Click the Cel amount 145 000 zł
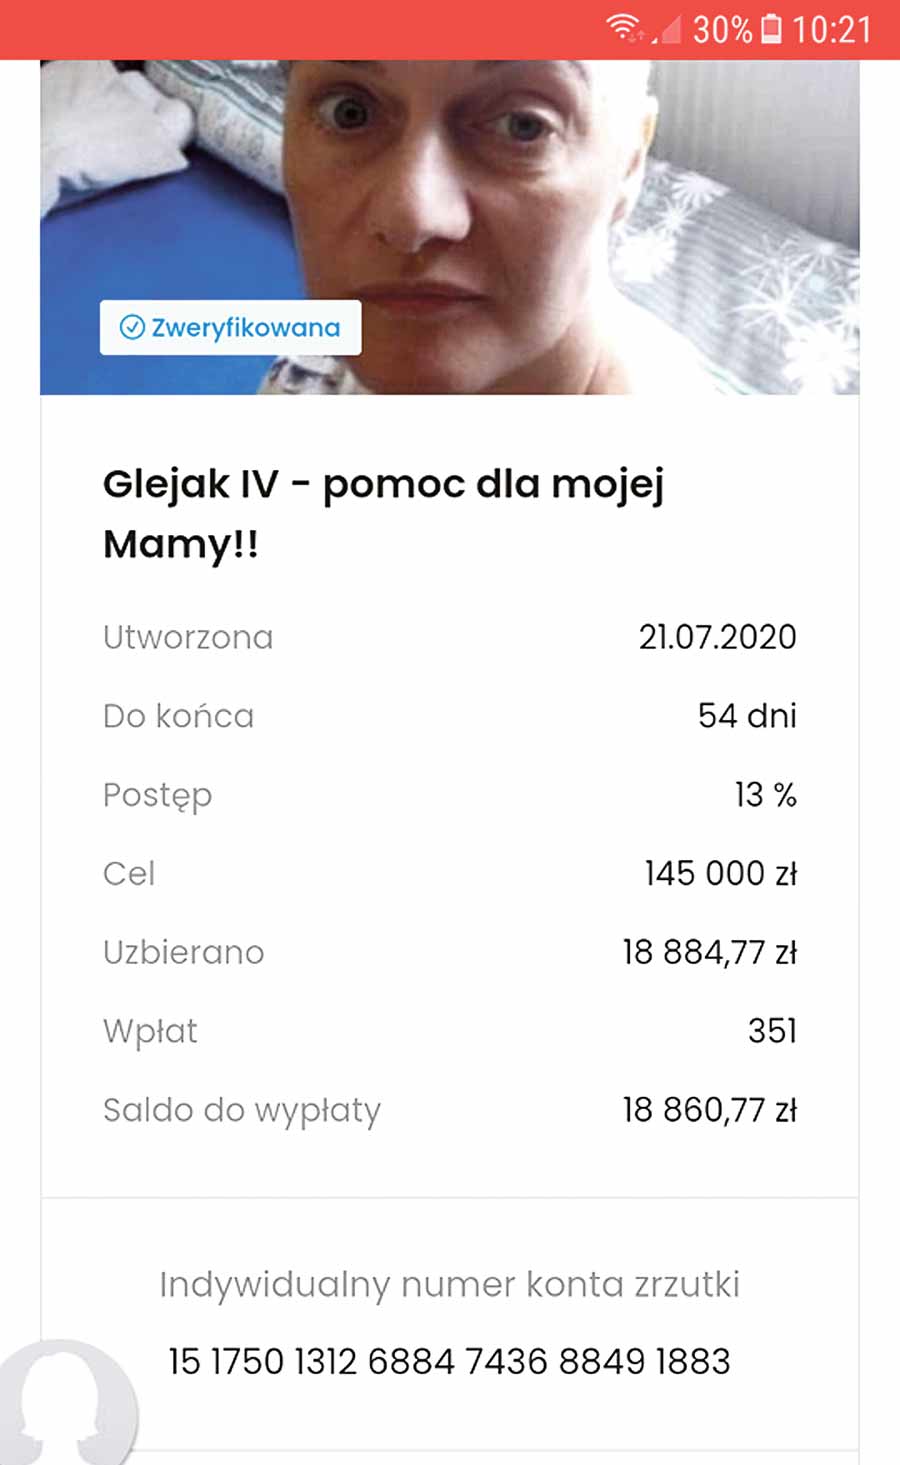Image resolution: width=900 pixels, height=1465 pixels. (720, 873)
